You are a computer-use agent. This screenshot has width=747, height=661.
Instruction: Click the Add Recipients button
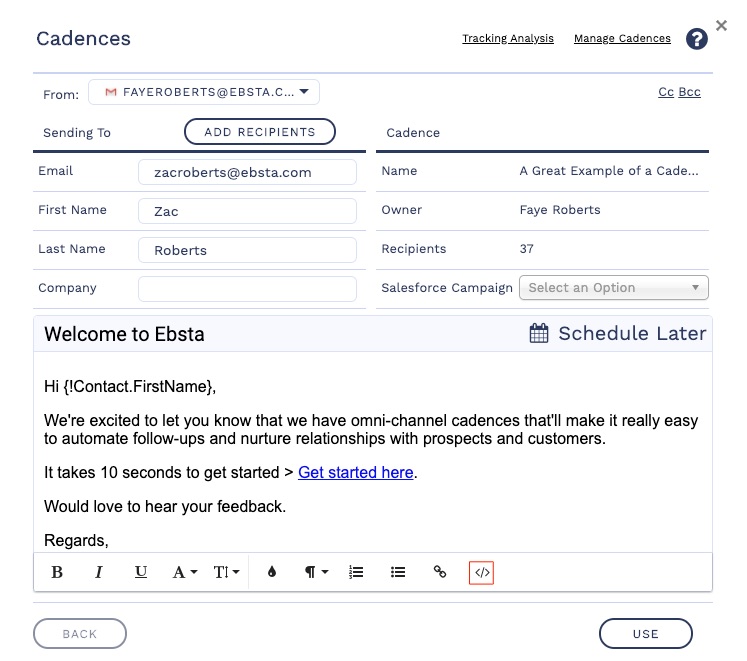(260, 132)
